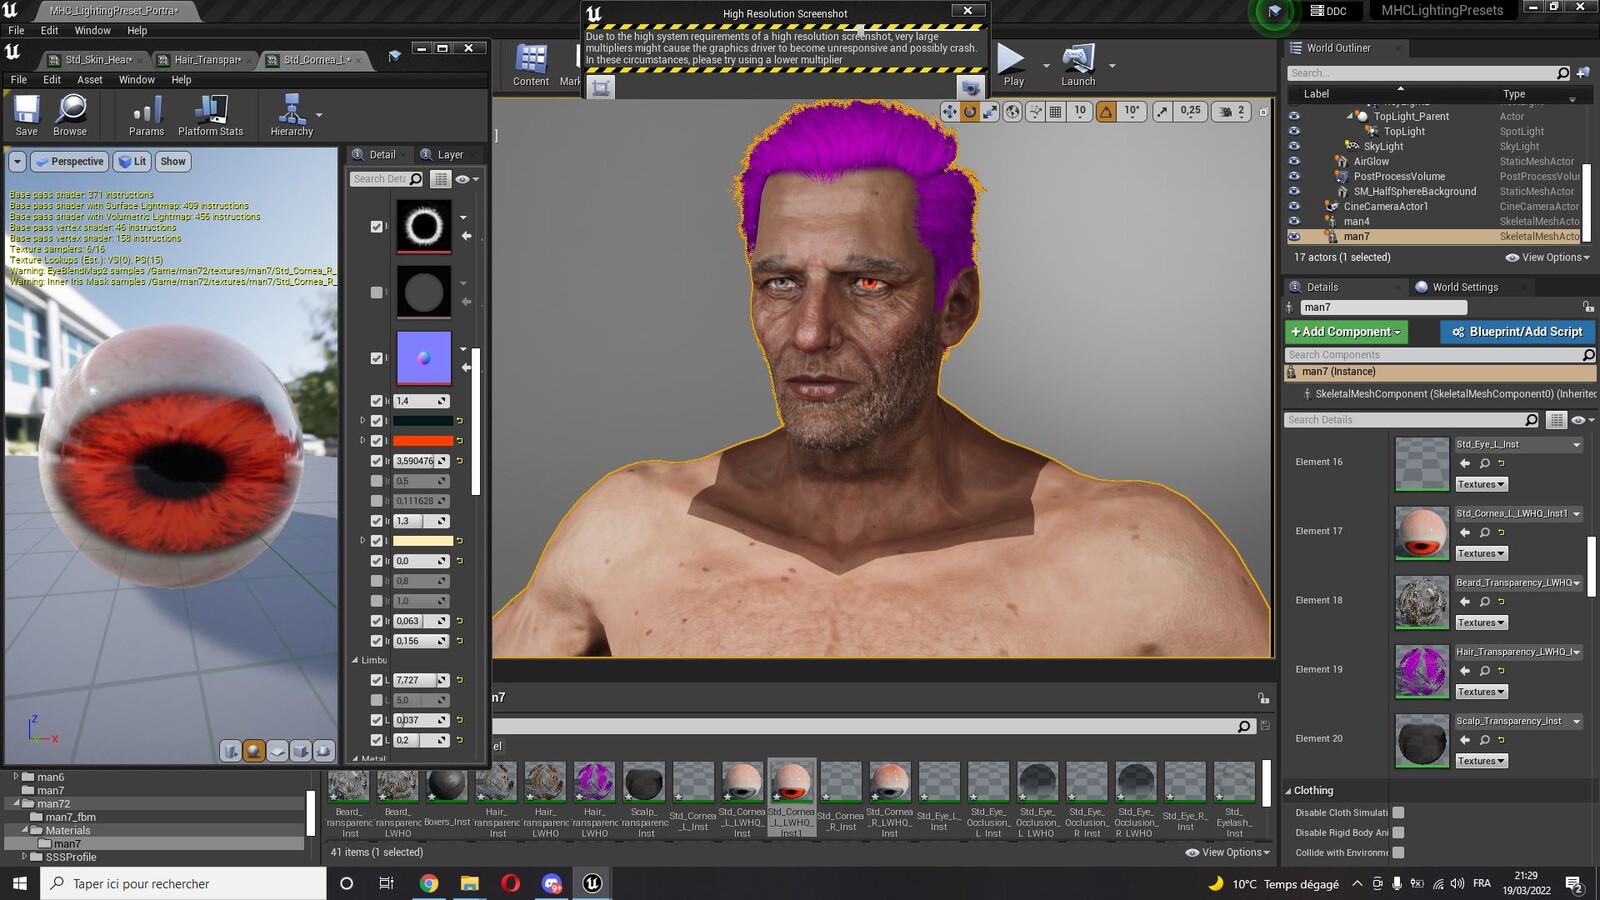This screenshot has height=900, width=1600.
Task: Click Lit view mode button in preview
Action: (132, 161)
